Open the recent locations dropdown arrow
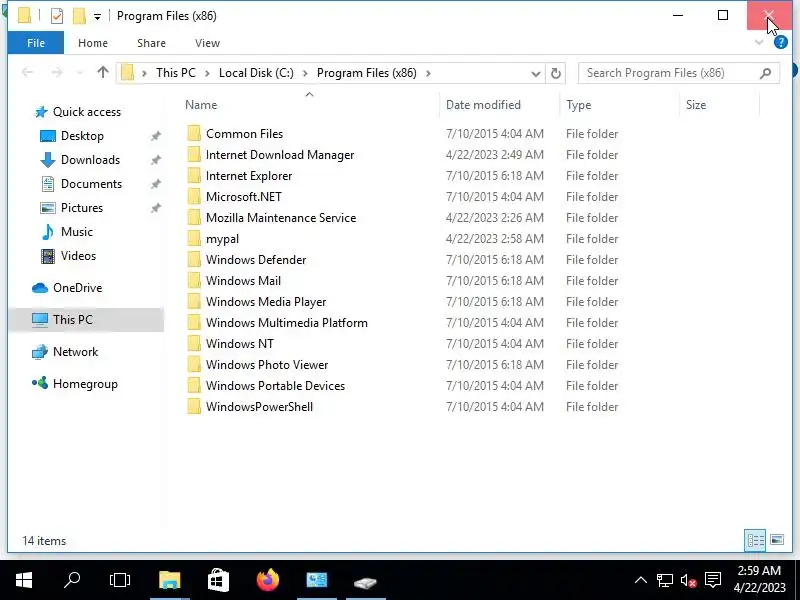This screenshot has width=800, height=600. (x=80, y=73)
